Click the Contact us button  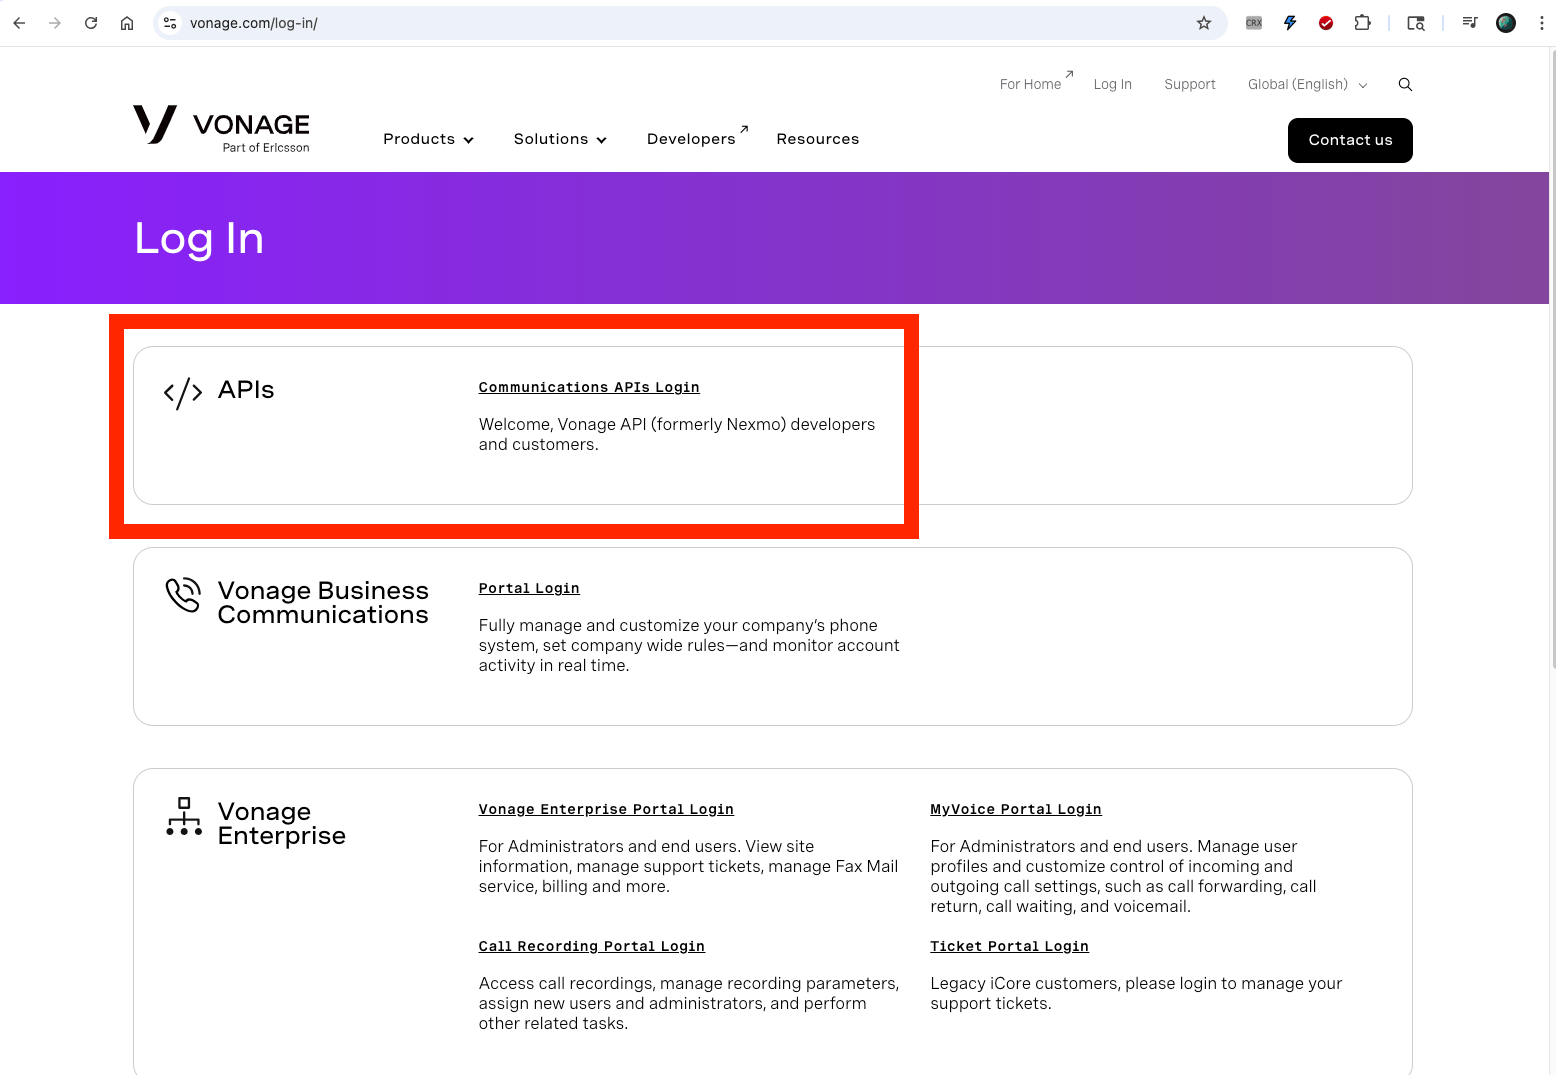coord(1350,140)
